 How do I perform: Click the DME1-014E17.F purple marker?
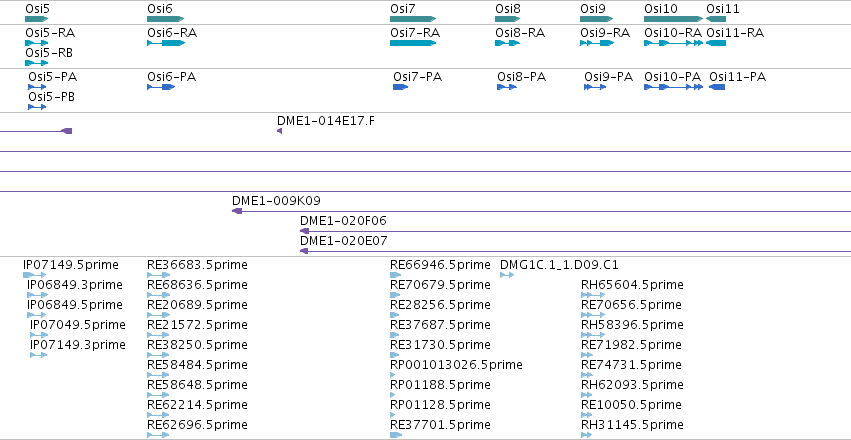point(280,131)
